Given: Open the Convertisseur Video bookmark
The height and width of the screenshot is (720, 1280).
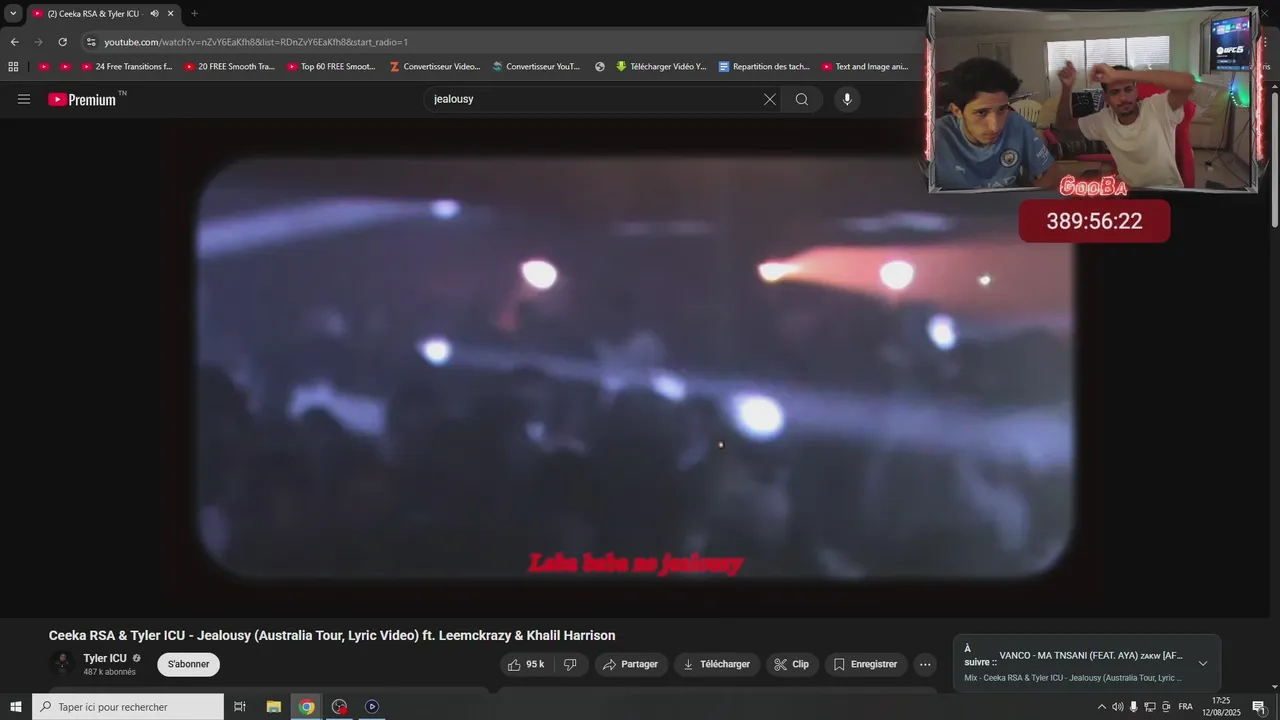Looking at the screenshot, I should point(435,67).
